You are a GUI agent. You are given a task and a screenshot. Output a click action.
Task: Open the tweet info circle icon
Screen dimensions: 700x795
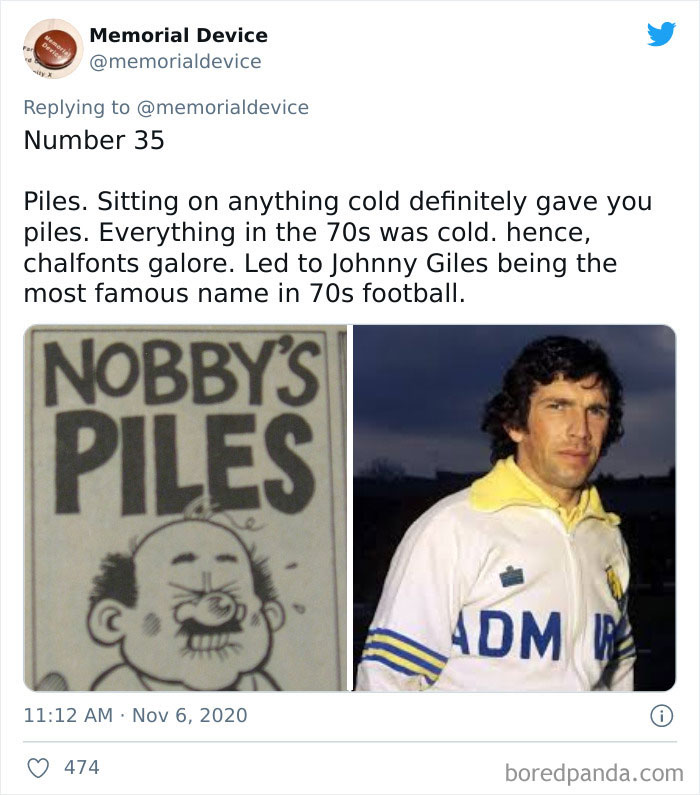coord(660,716)
